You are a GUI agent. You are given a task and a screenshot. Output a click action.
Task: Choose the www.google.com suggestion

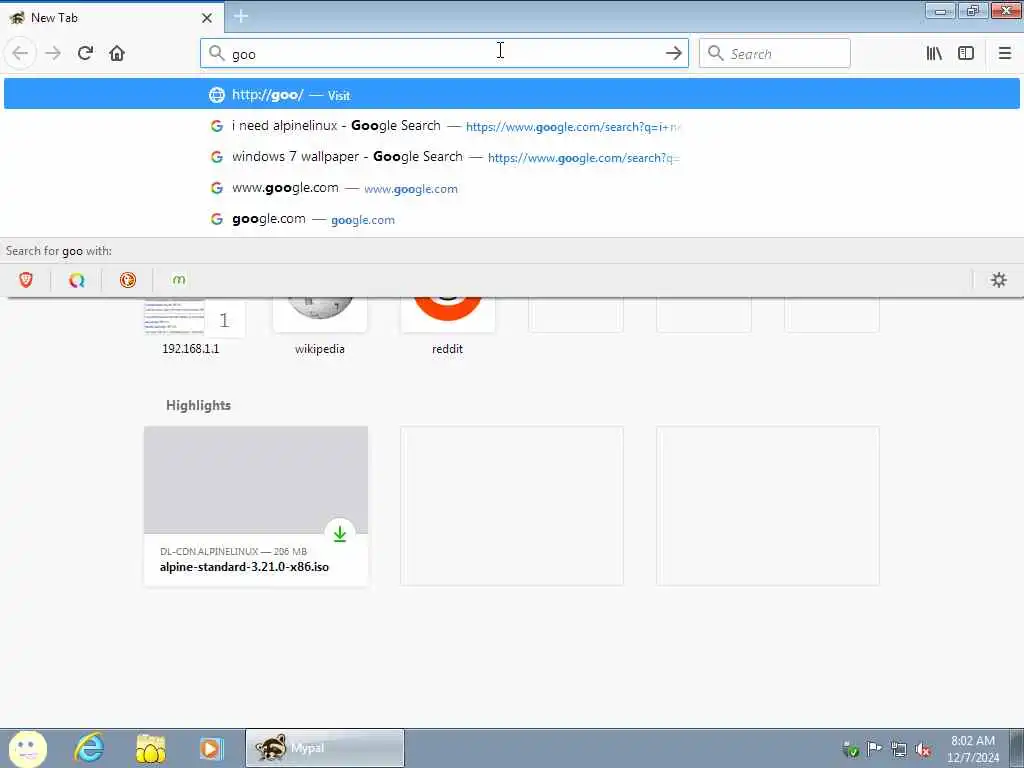point(511,188)
